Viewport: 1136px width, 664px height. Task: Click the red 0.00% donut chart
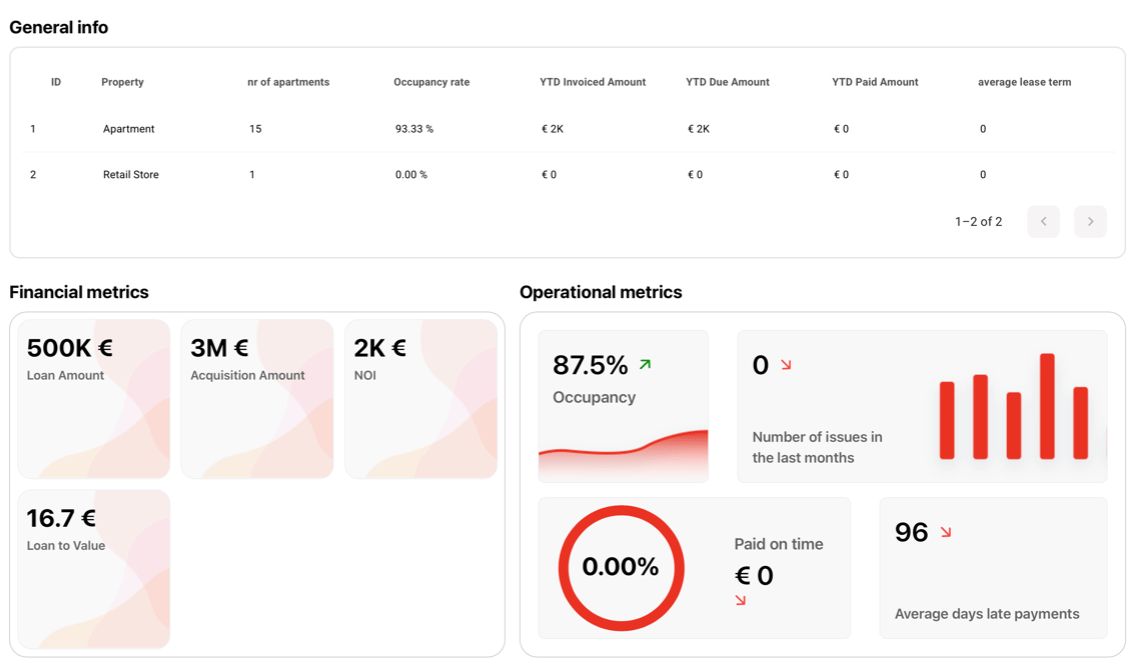(x=620, y=567)
